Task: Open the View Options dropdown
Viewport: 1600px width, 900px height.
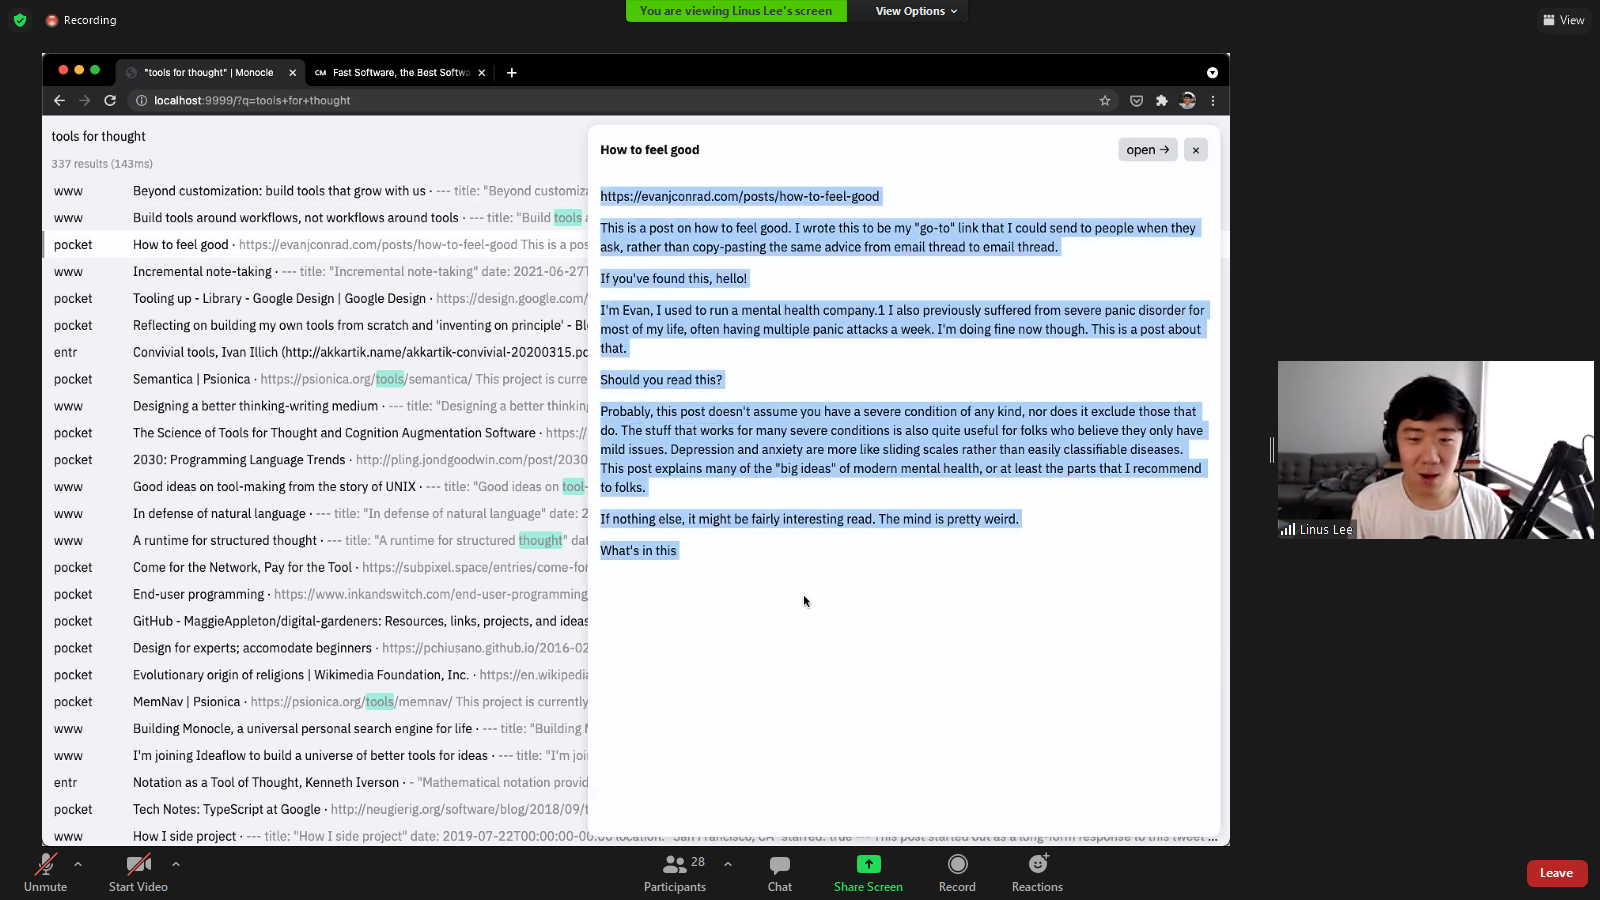Action: (916, 11)
